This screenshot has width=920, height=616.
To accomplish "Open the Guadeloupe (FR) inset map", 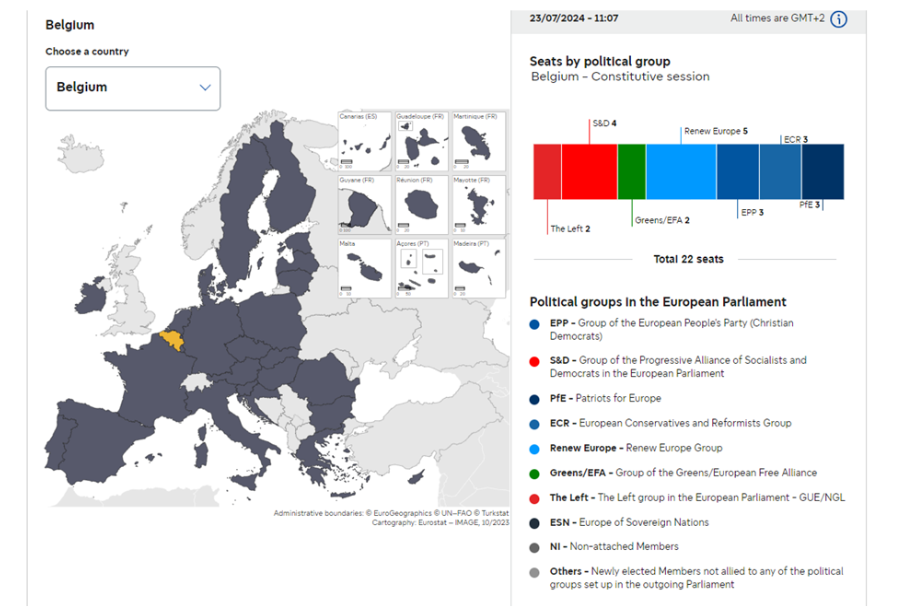I will (421, 141).
